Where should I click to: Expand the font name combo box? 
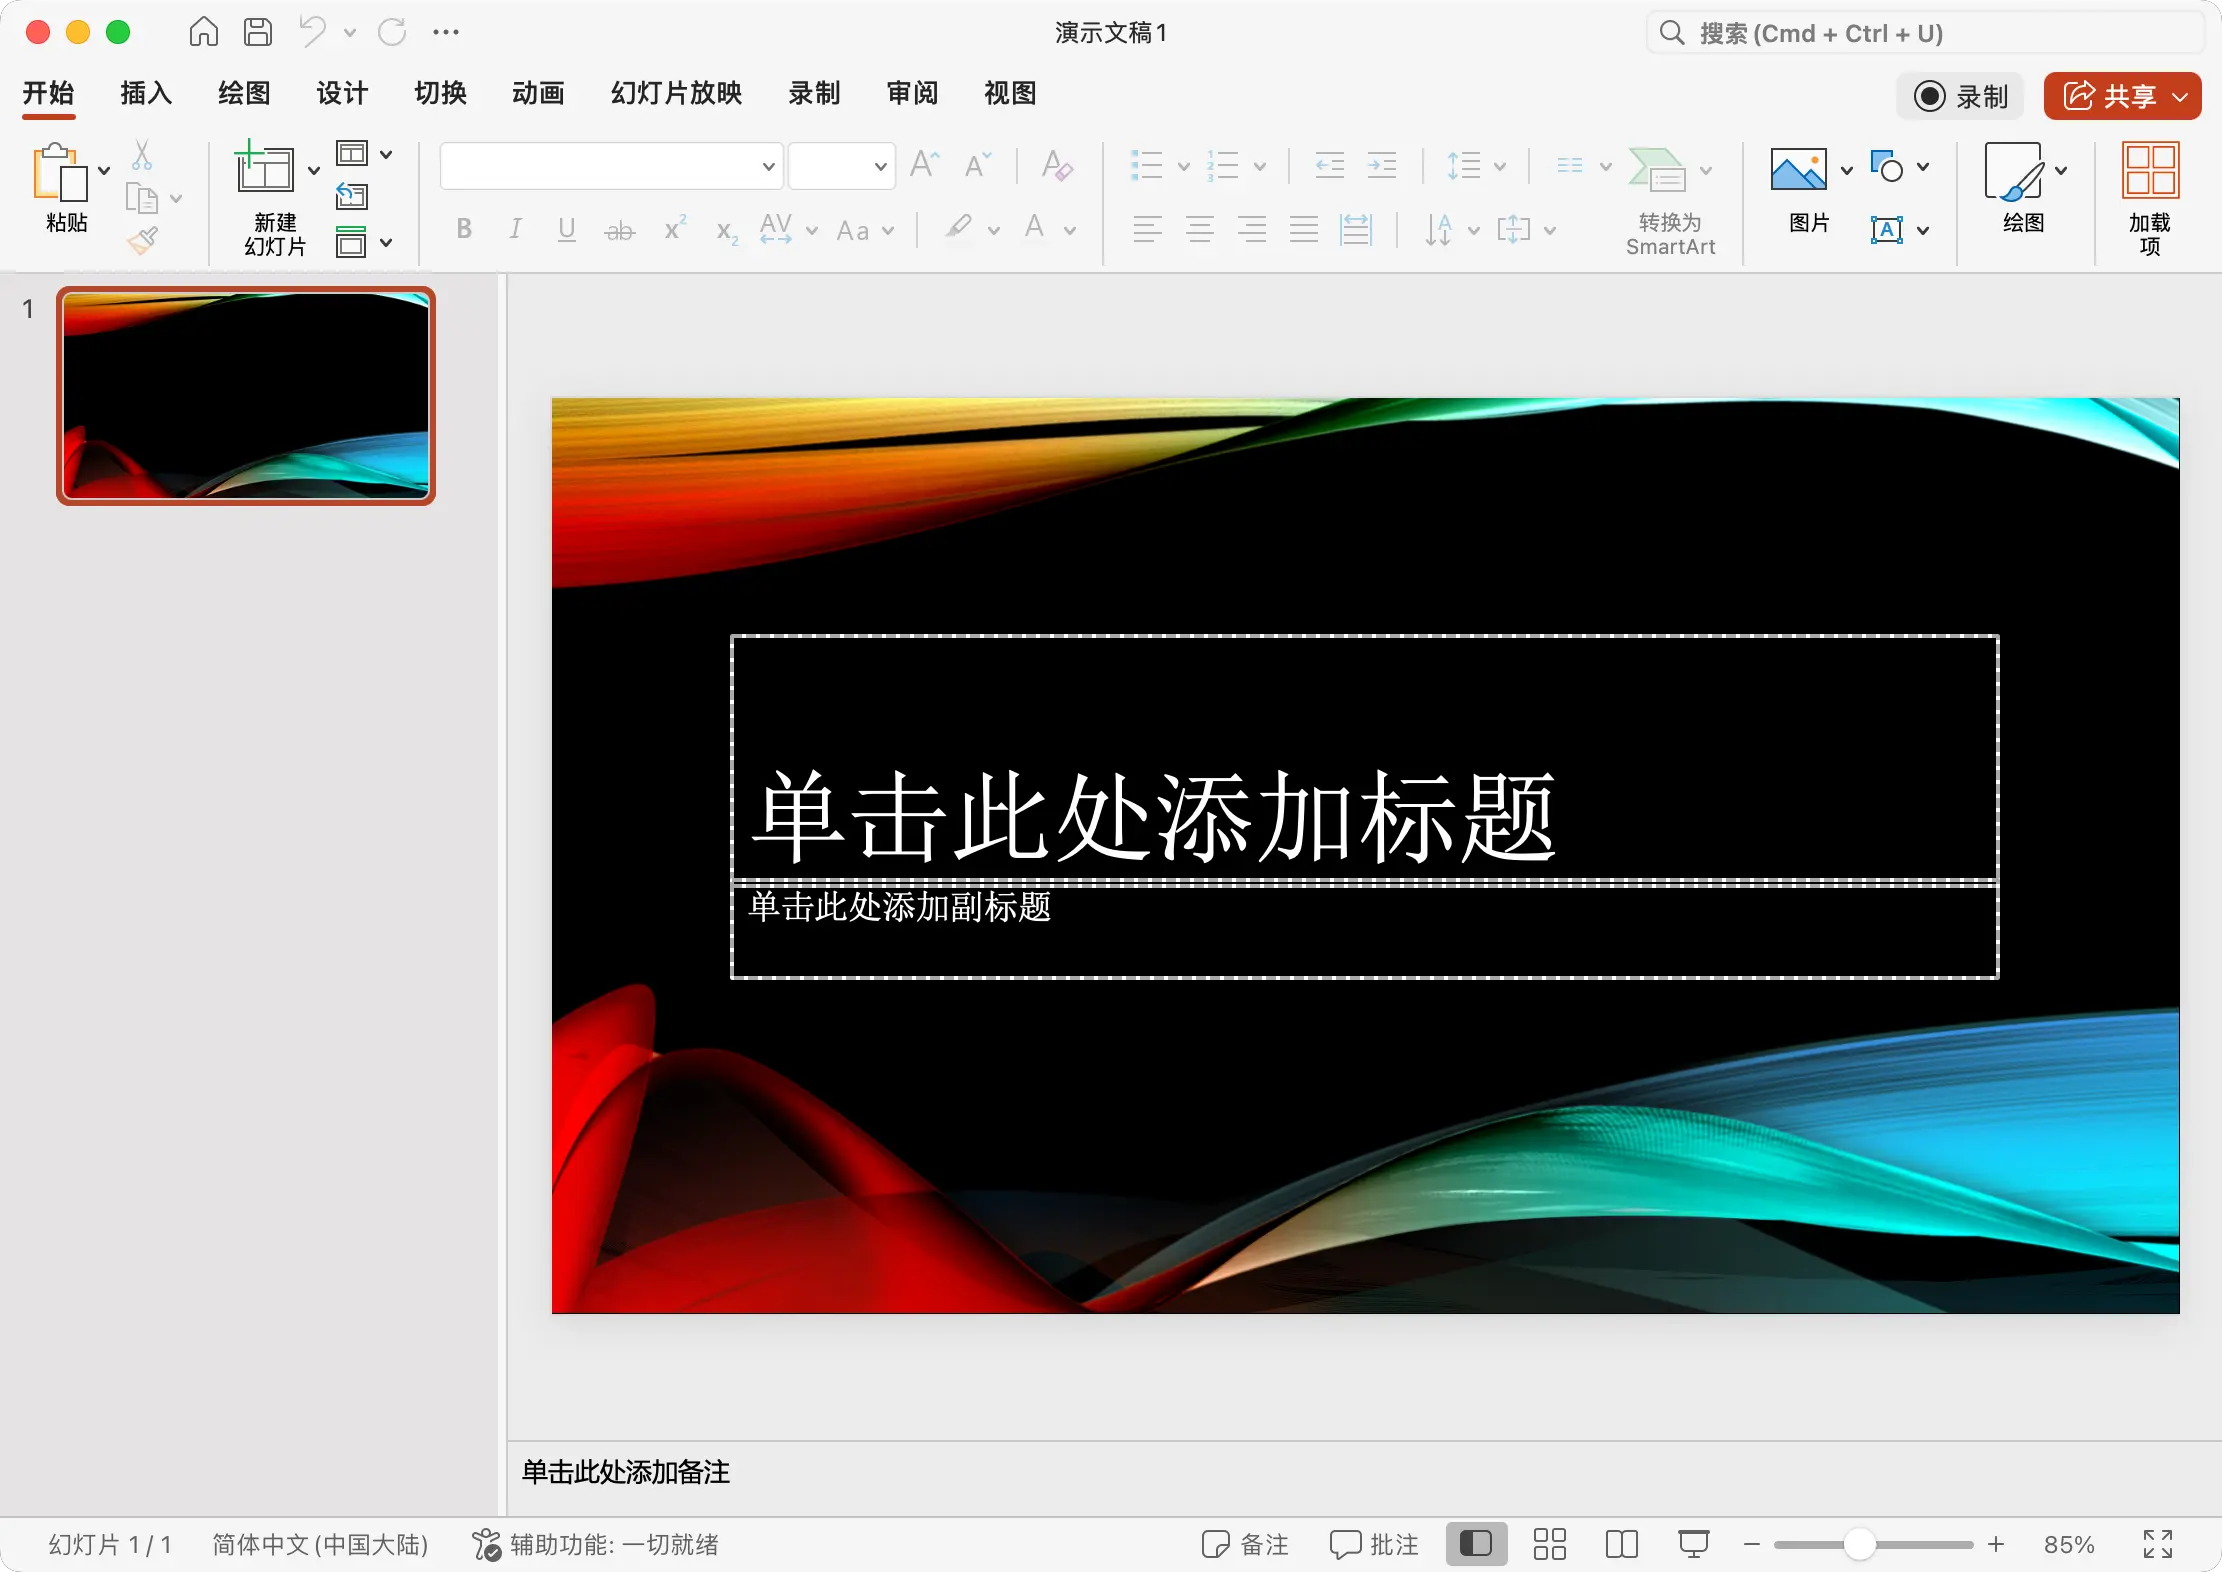pos(768,166)
